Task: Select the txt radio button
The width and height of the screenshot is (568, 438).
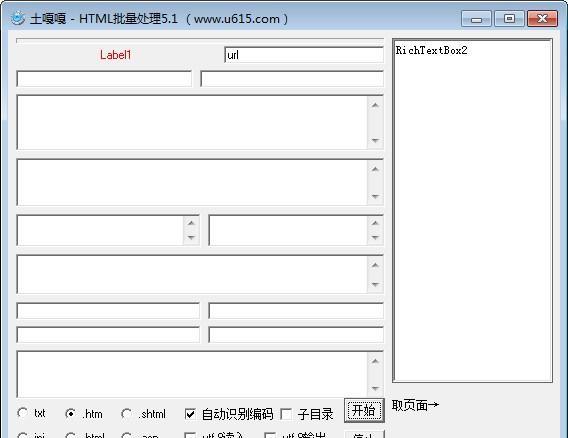Action: (x=22, y=413)
